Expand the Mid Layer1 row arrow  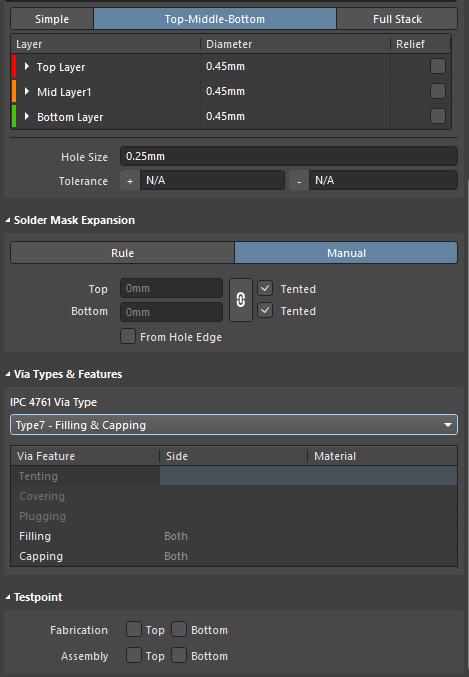pos(27,92)
